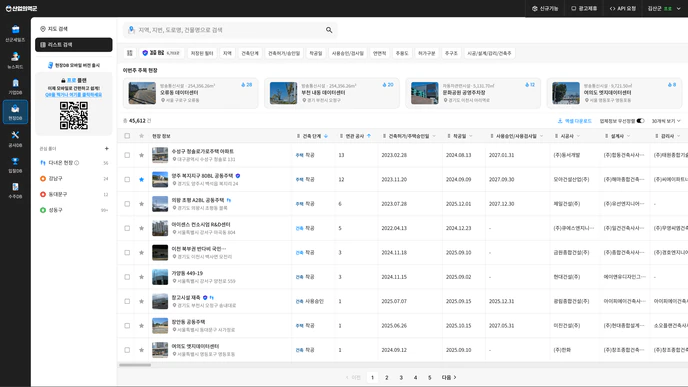Check the 이천 부부권 row checkbox

127,252
